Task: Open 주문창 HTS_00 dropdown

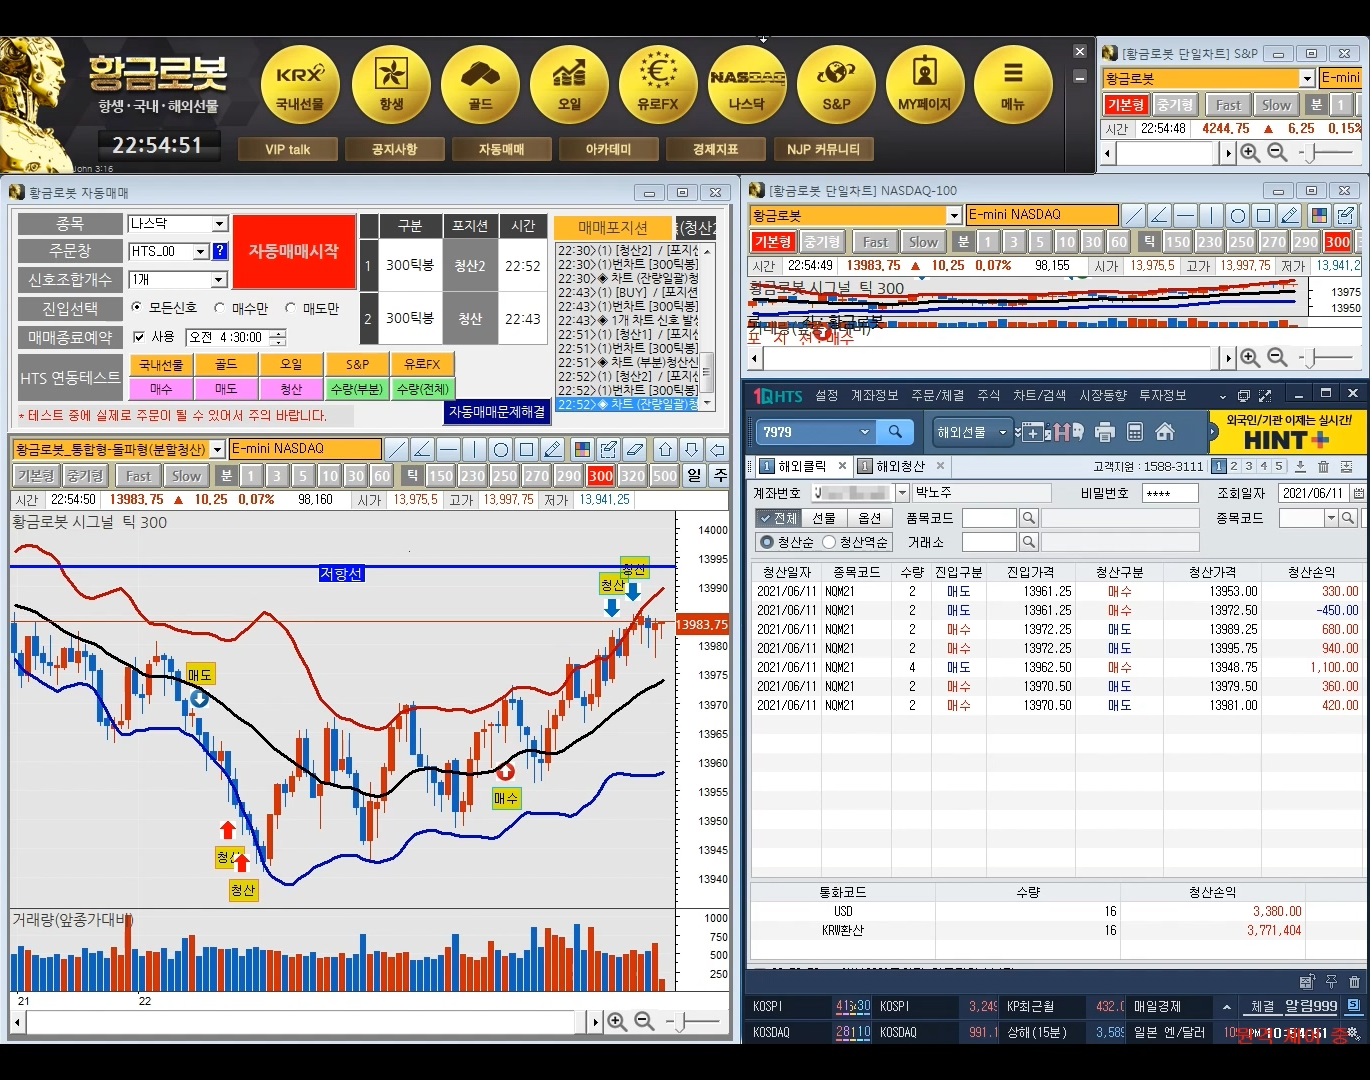Action: tap(200, 252)
